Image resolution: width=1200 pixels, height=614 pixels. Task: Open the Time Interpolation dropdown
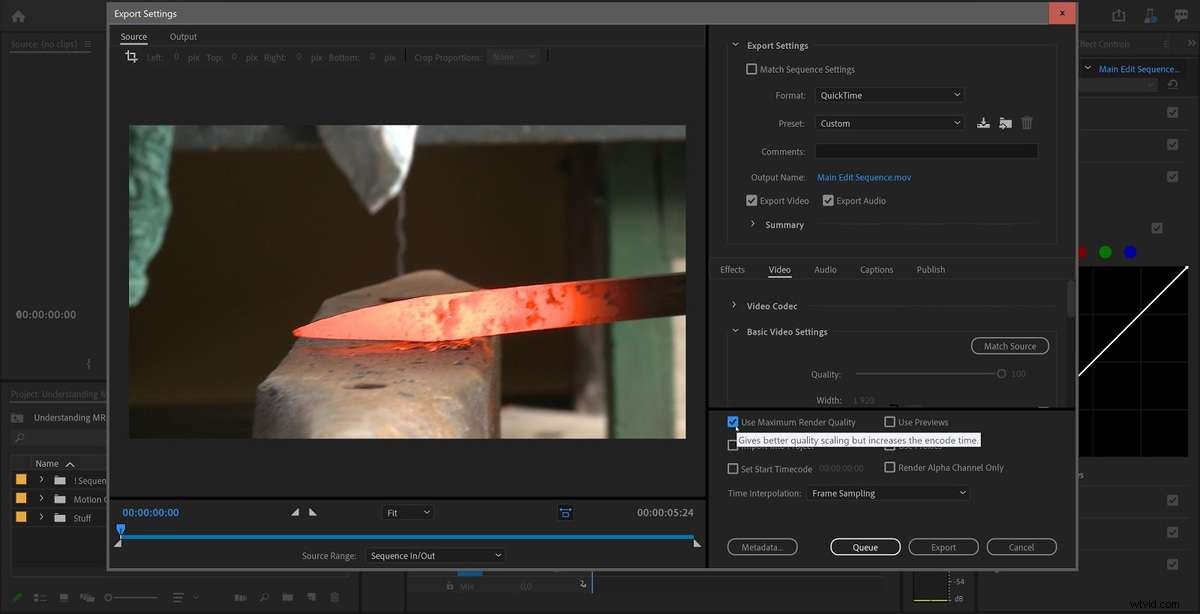coord(886,492)
